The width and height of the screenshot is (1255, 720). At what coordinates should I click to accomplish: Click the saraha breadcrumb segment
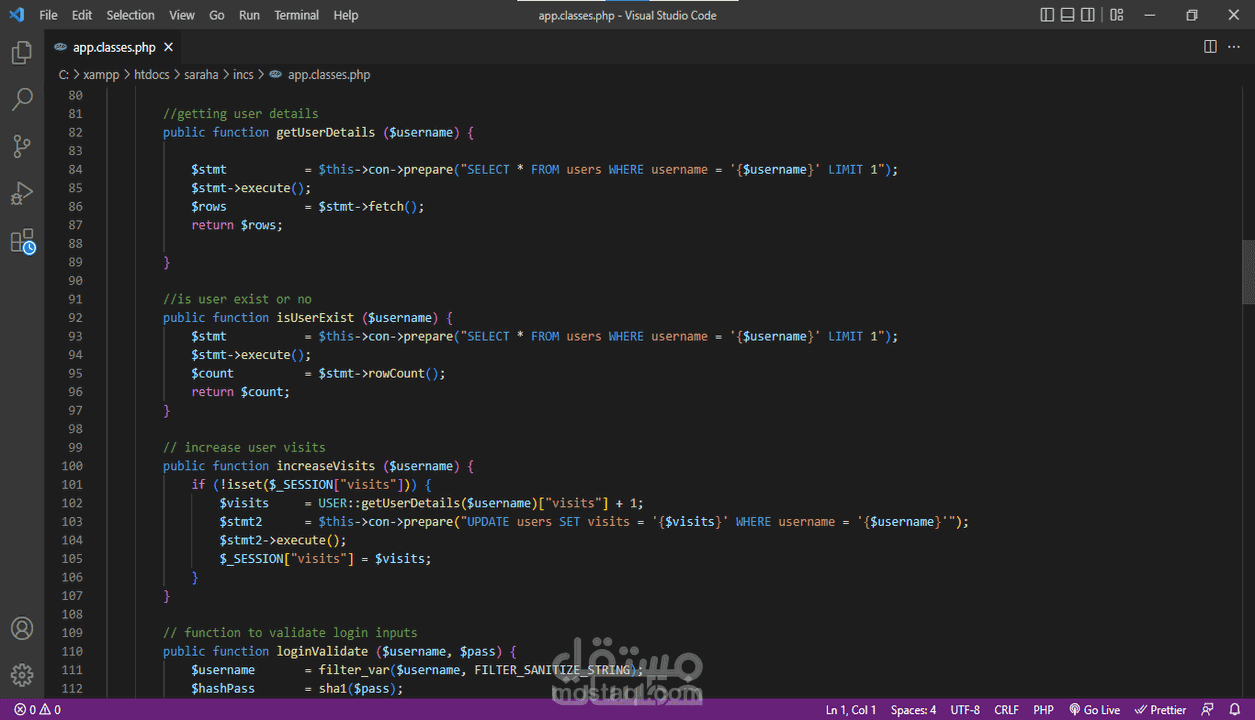(201, 74)
